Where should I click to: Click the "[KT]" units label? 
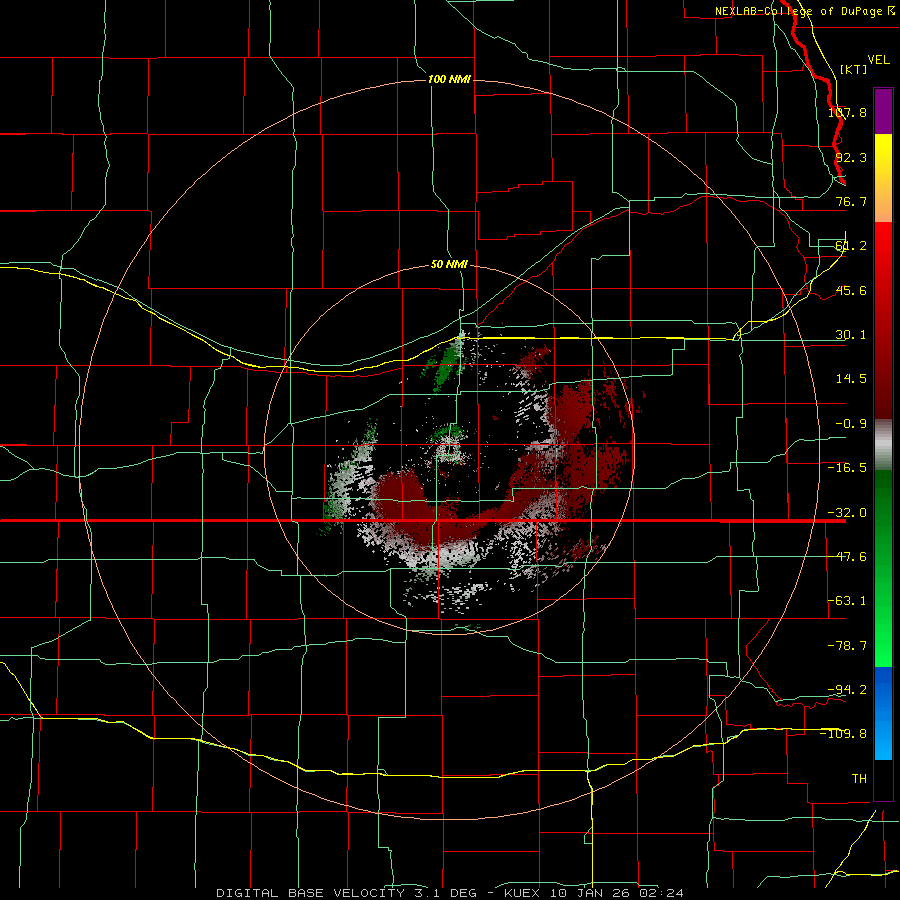click(854, 69)
